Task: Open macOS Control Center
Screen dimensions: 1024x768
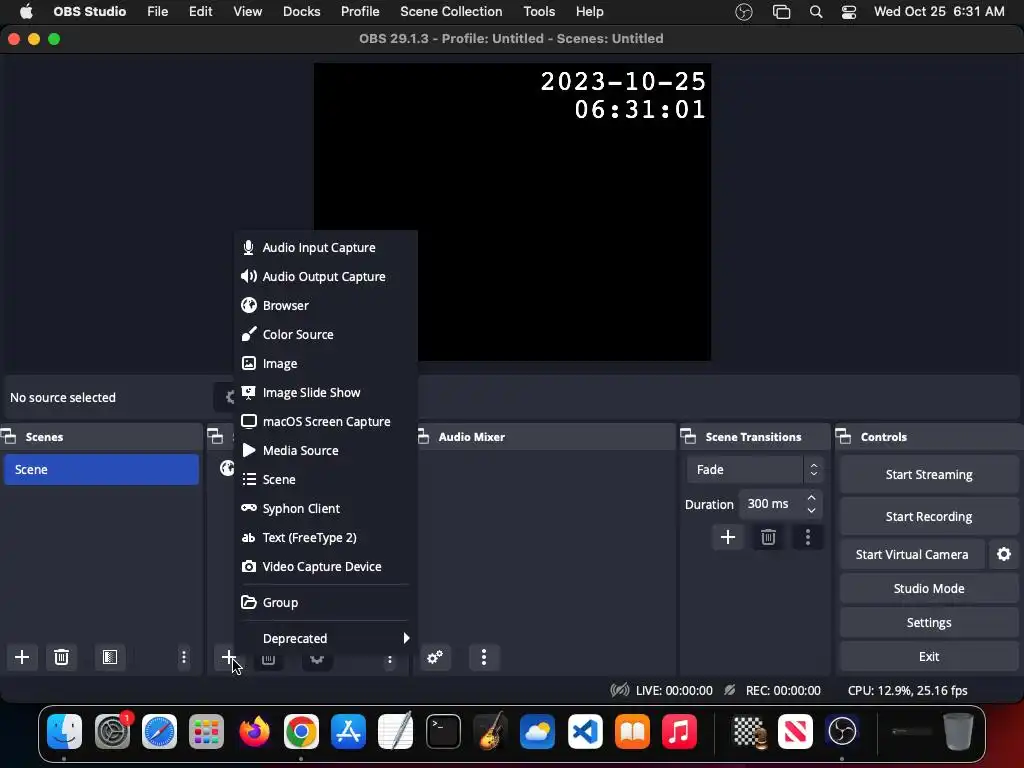Action: pos(849,12)
